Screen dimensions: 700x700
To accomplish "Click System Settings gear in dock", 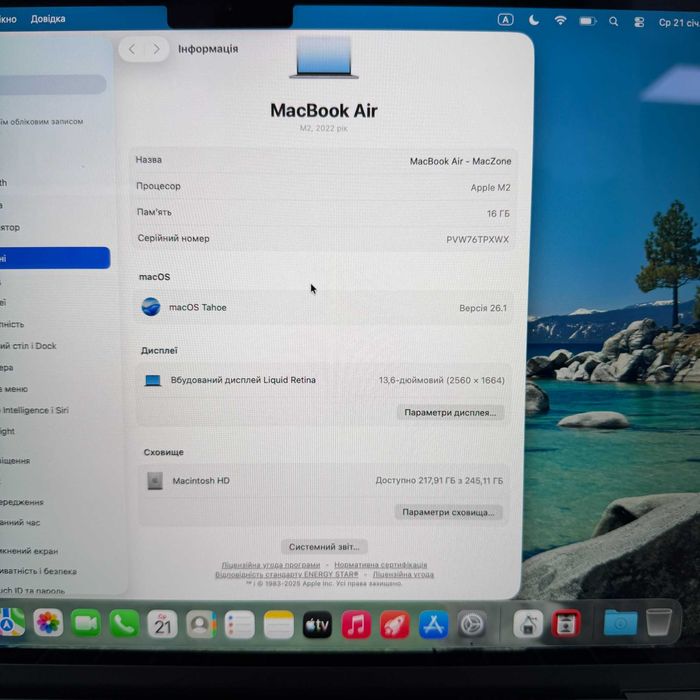I will pos(471,625).
